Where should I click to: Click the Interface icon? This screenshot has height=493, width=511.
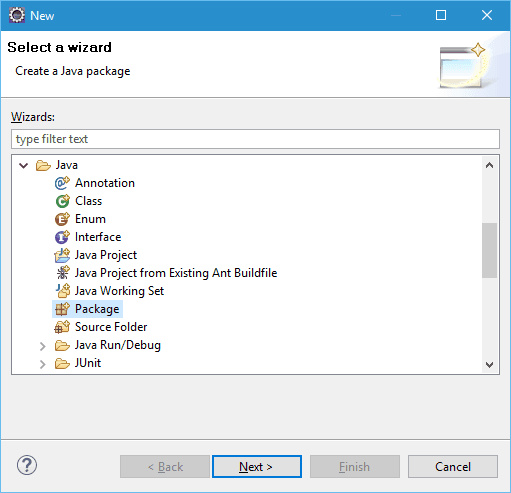coord(62,237)
